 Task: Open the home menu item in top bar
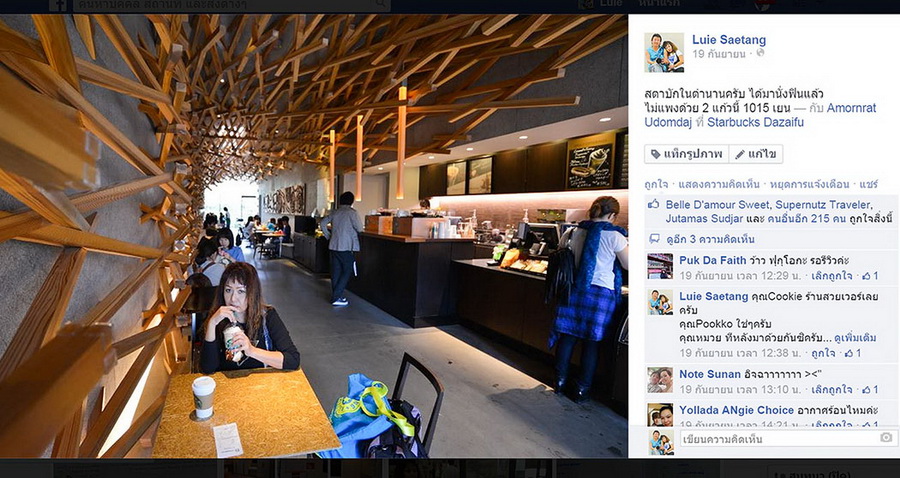[658, 3]
